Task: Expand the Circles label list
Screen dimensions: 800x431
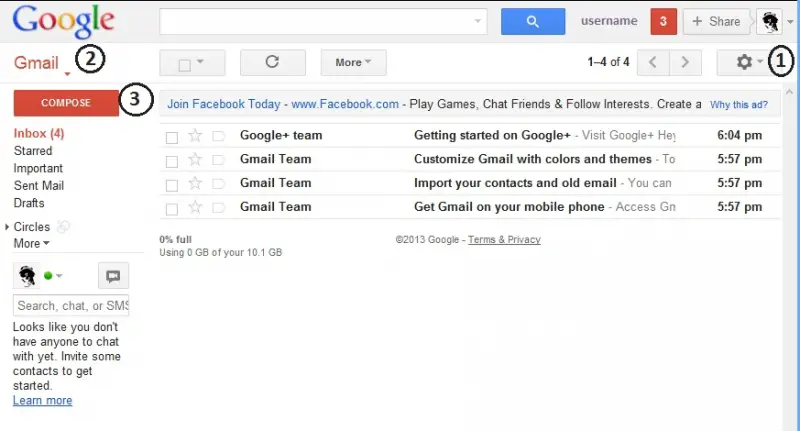Action: pos(7,227)
